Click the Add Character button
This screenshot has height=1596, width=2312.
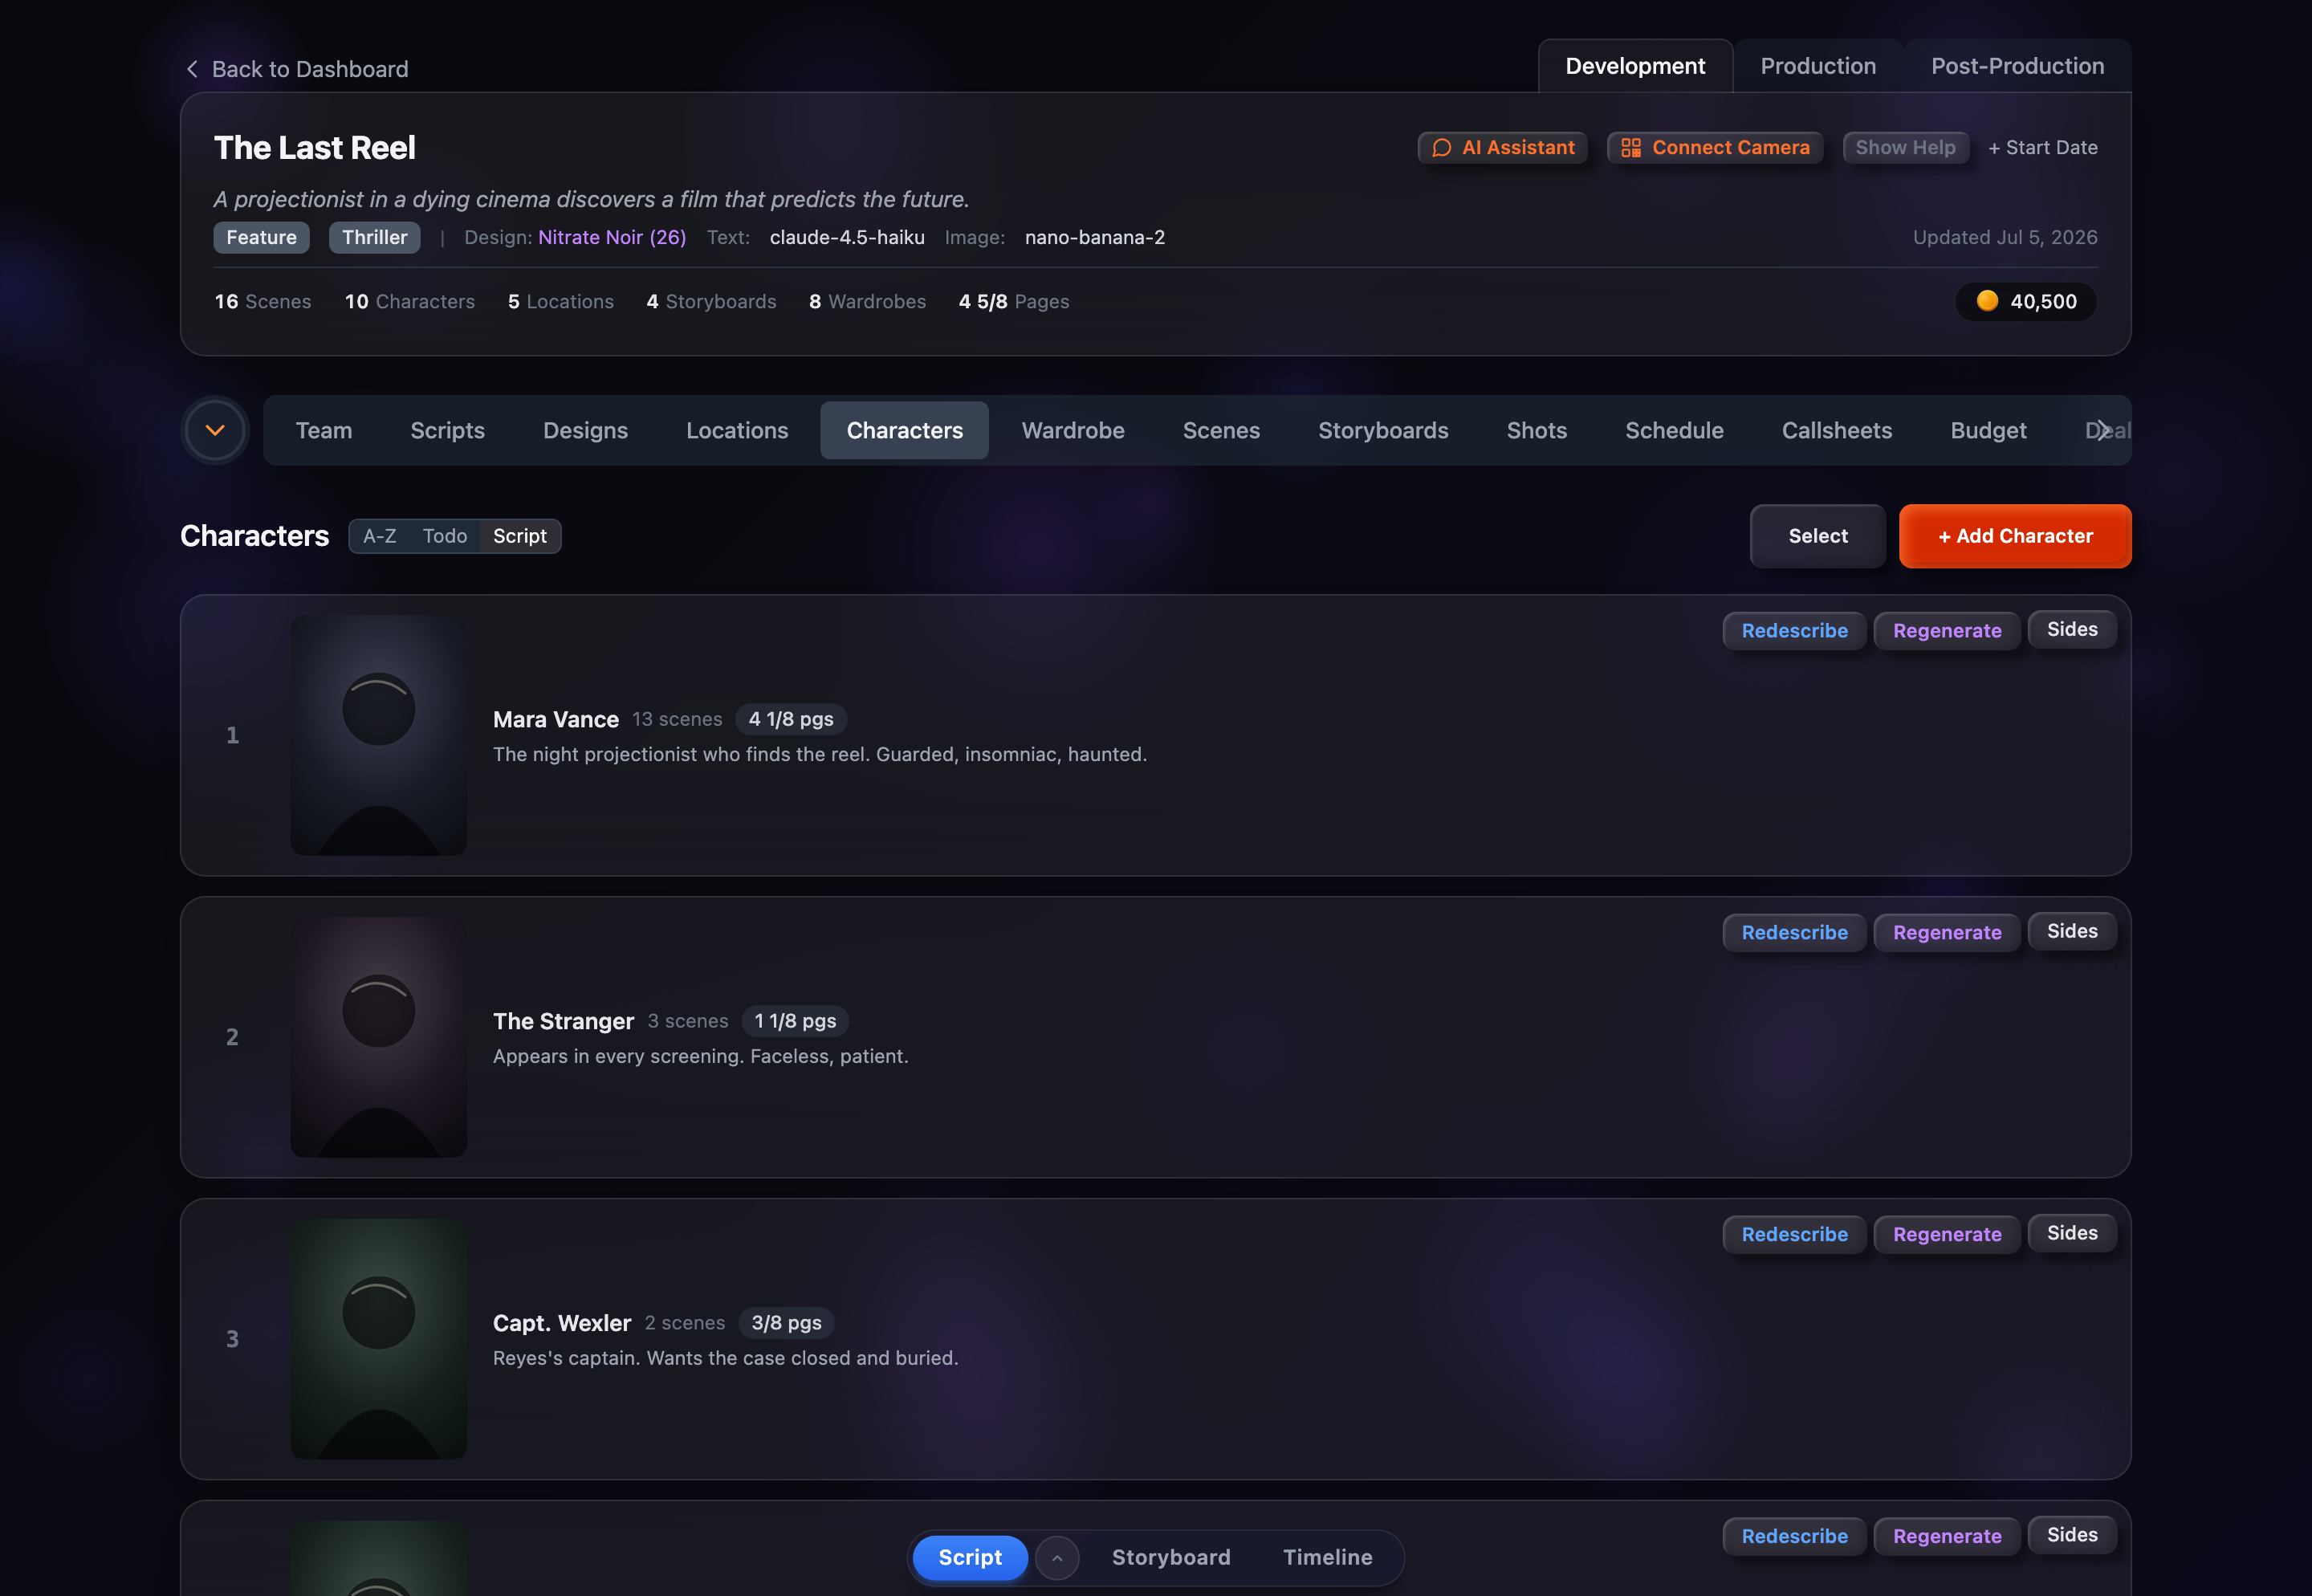tap(2015, 536)
